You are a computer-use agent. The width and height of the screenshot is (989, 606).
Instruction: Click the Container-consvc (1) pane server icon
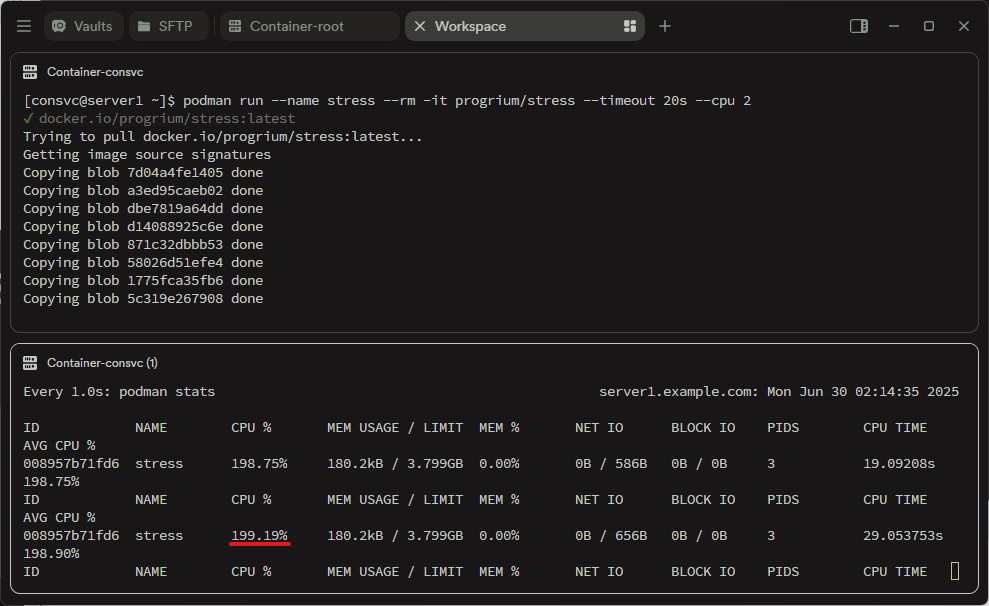[x=30, y=363]
